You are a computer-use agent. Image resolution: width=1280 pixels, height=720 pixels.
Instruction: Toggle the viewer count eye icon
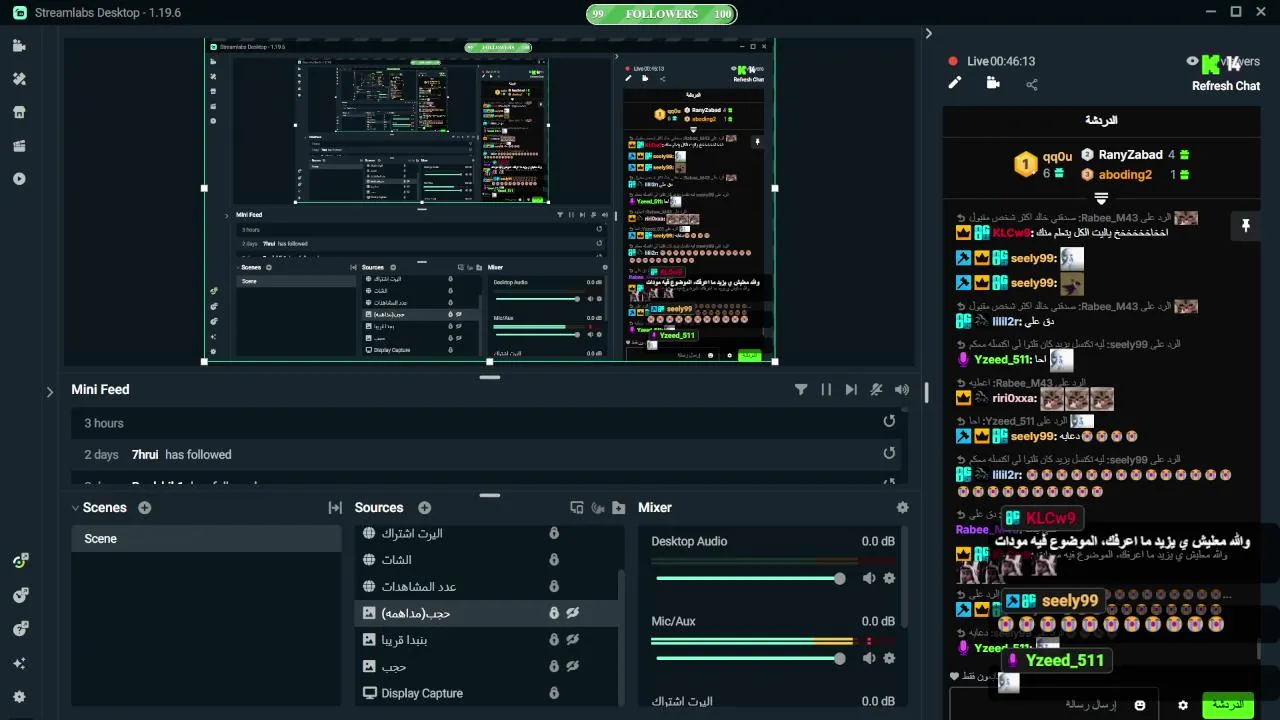coord(1192,61)
